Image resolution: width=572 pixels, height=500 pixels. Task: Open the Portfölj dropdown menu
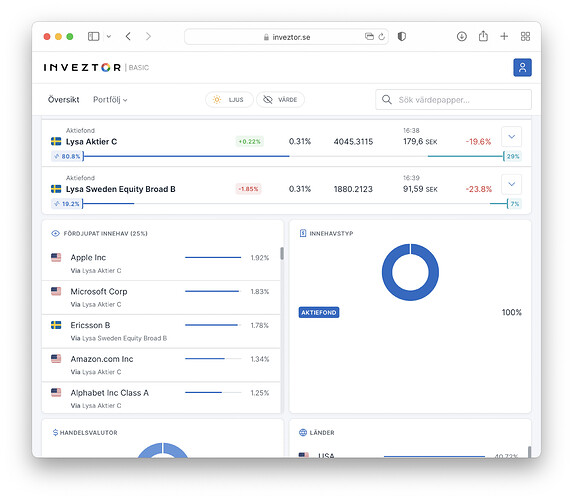coord(110,100)
